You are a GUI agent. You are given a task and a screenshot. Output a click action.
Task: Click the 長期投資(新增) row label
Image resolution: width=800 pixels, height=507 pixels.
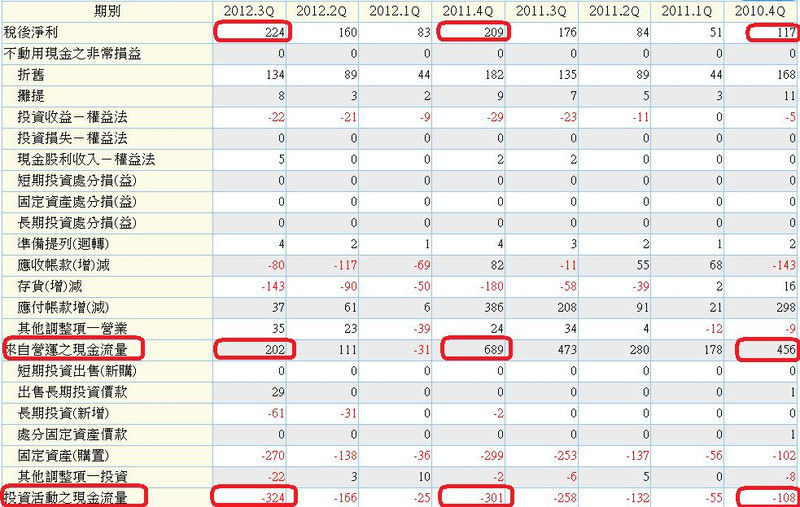click(x=63, y=413)
